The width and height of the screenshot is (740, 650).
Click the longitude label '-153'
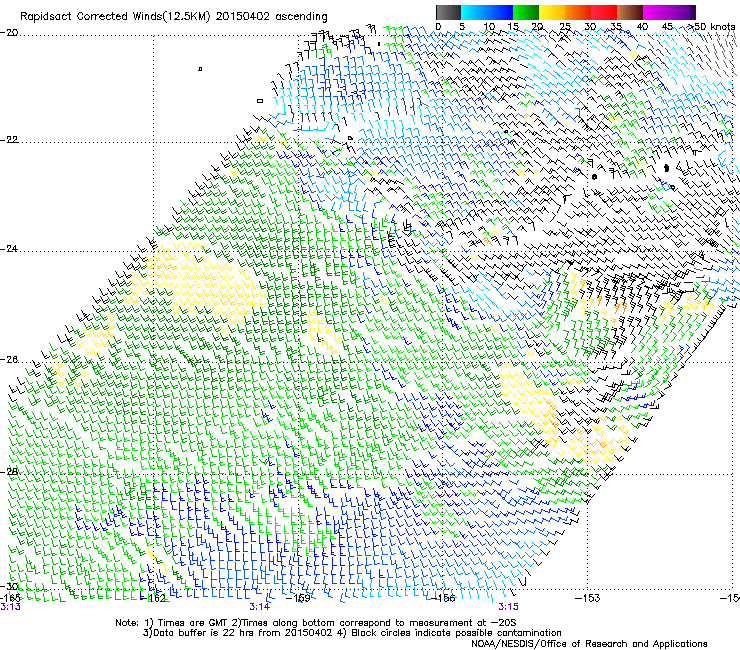tap(588, 598)
